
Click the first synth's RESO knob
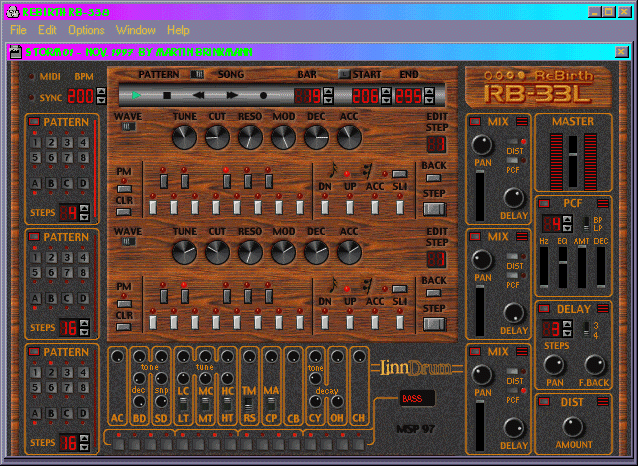250,138
